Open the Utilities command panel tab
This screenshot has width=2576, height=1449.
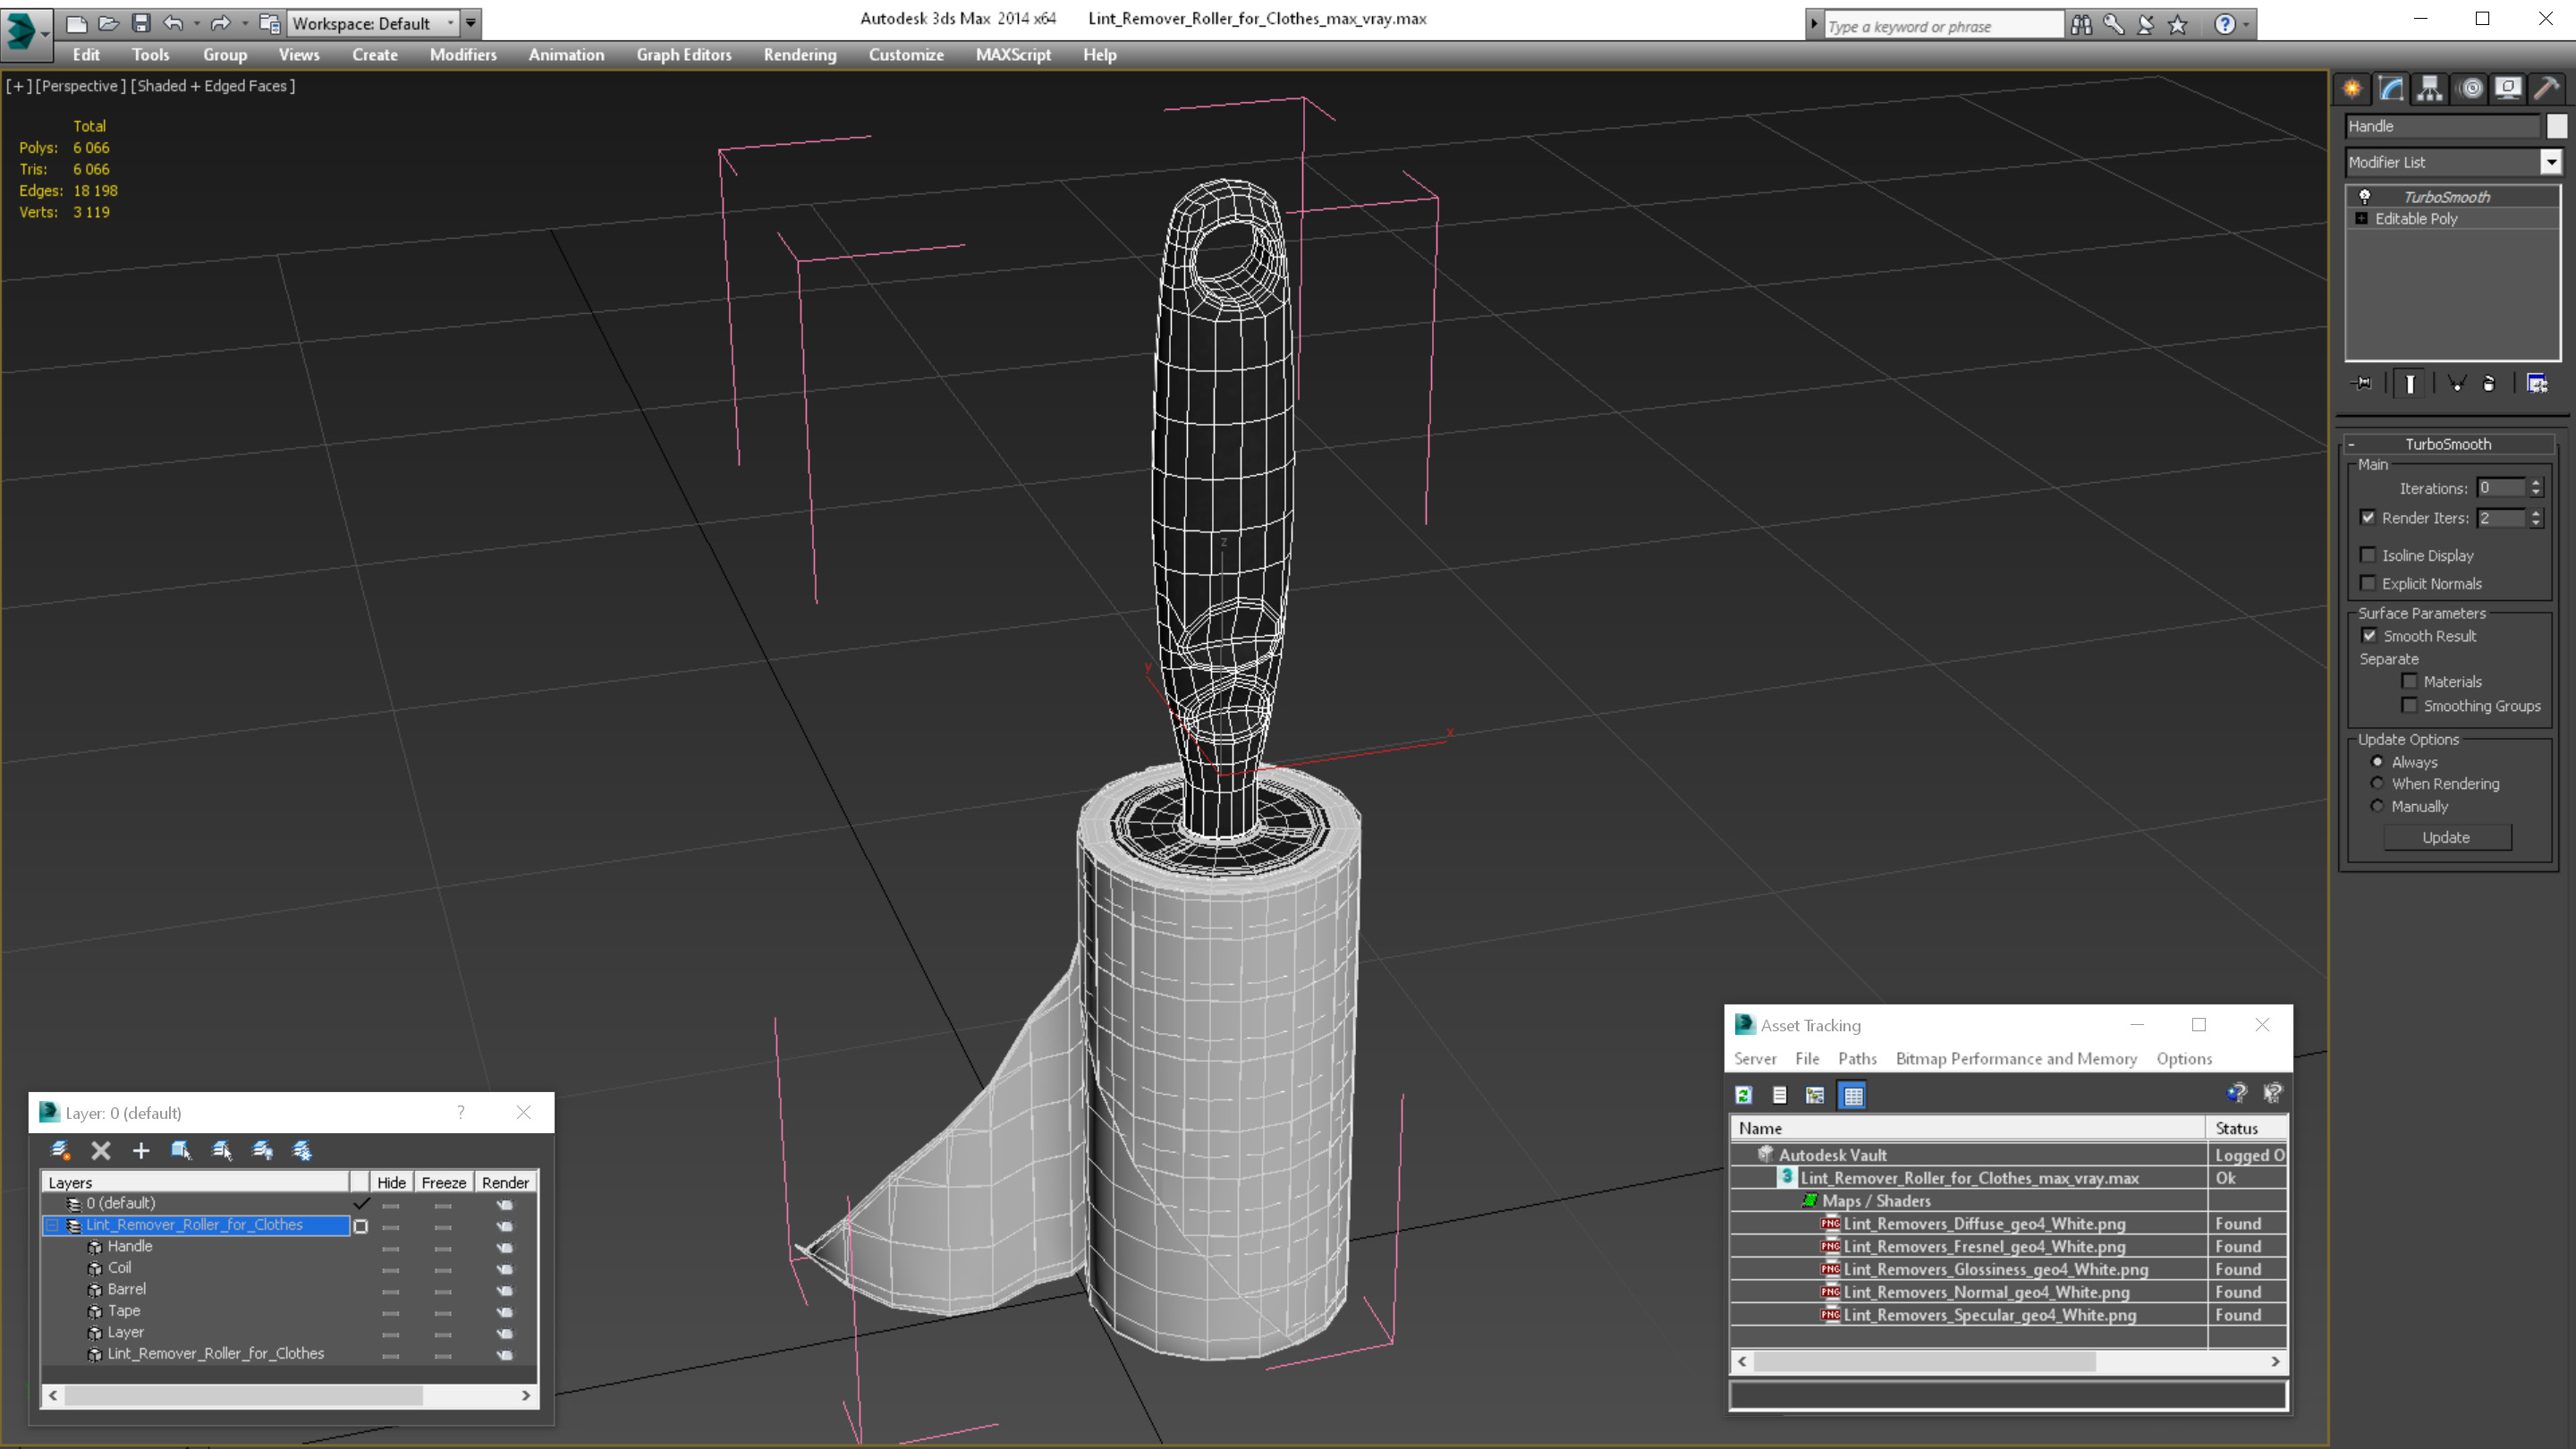pyautogui.click(x=2547, y=88)
